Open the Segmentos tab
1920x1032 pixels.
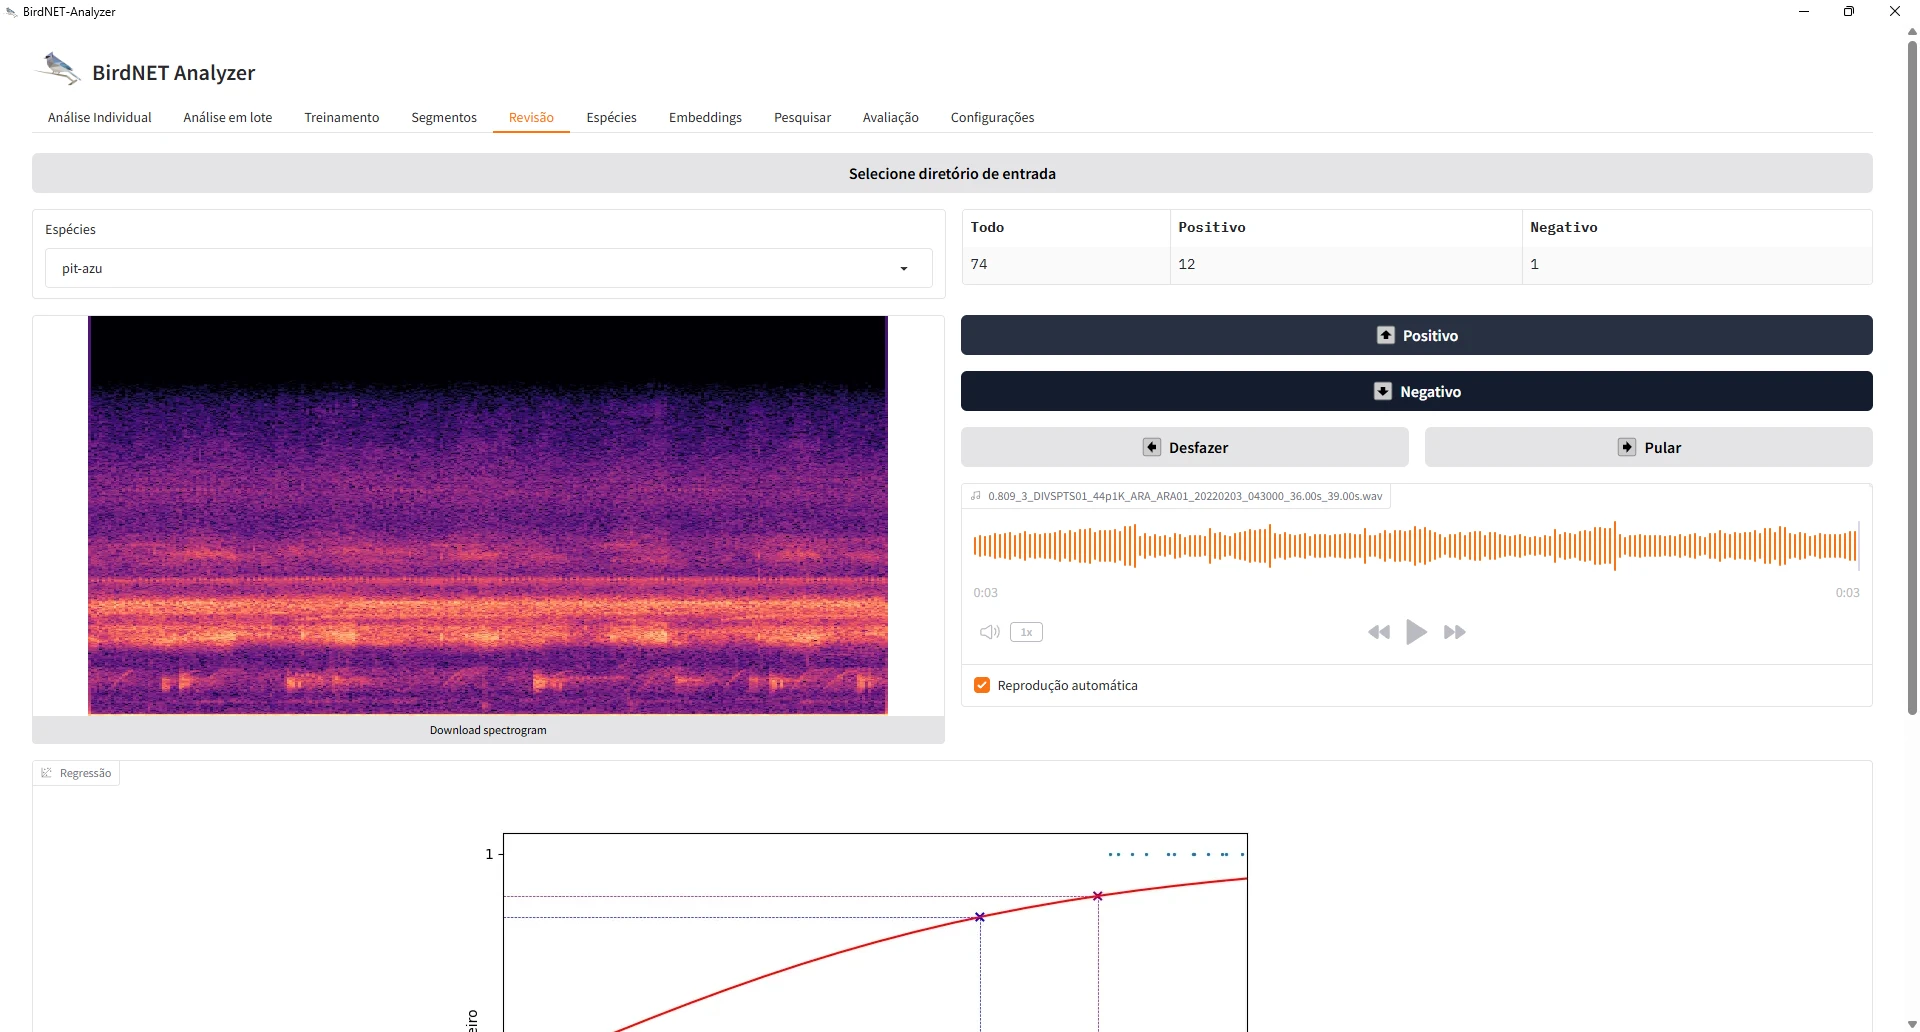pos(444,117)
